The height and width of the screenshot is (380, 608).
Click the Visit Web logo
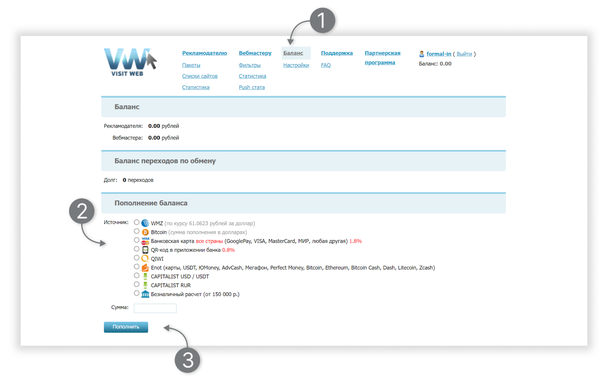(130, 62)
